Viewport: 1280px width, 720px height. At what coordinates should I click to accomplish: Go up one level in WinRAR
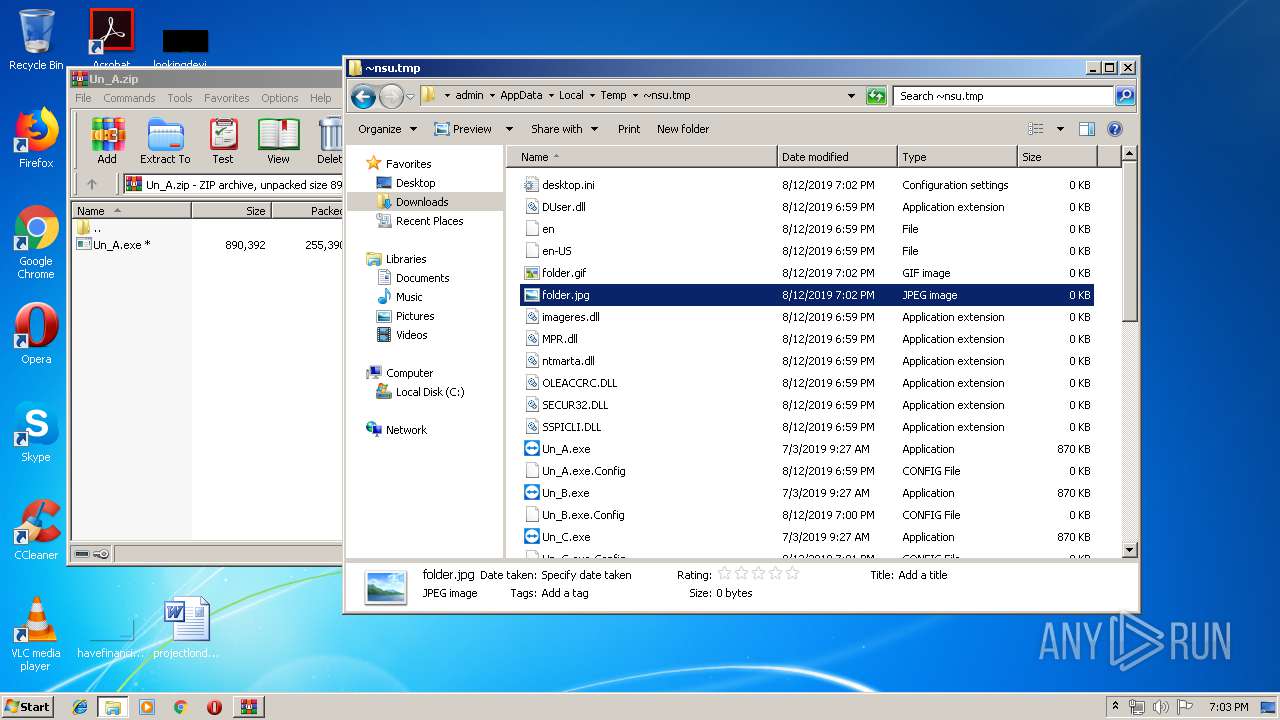[92, 184]
